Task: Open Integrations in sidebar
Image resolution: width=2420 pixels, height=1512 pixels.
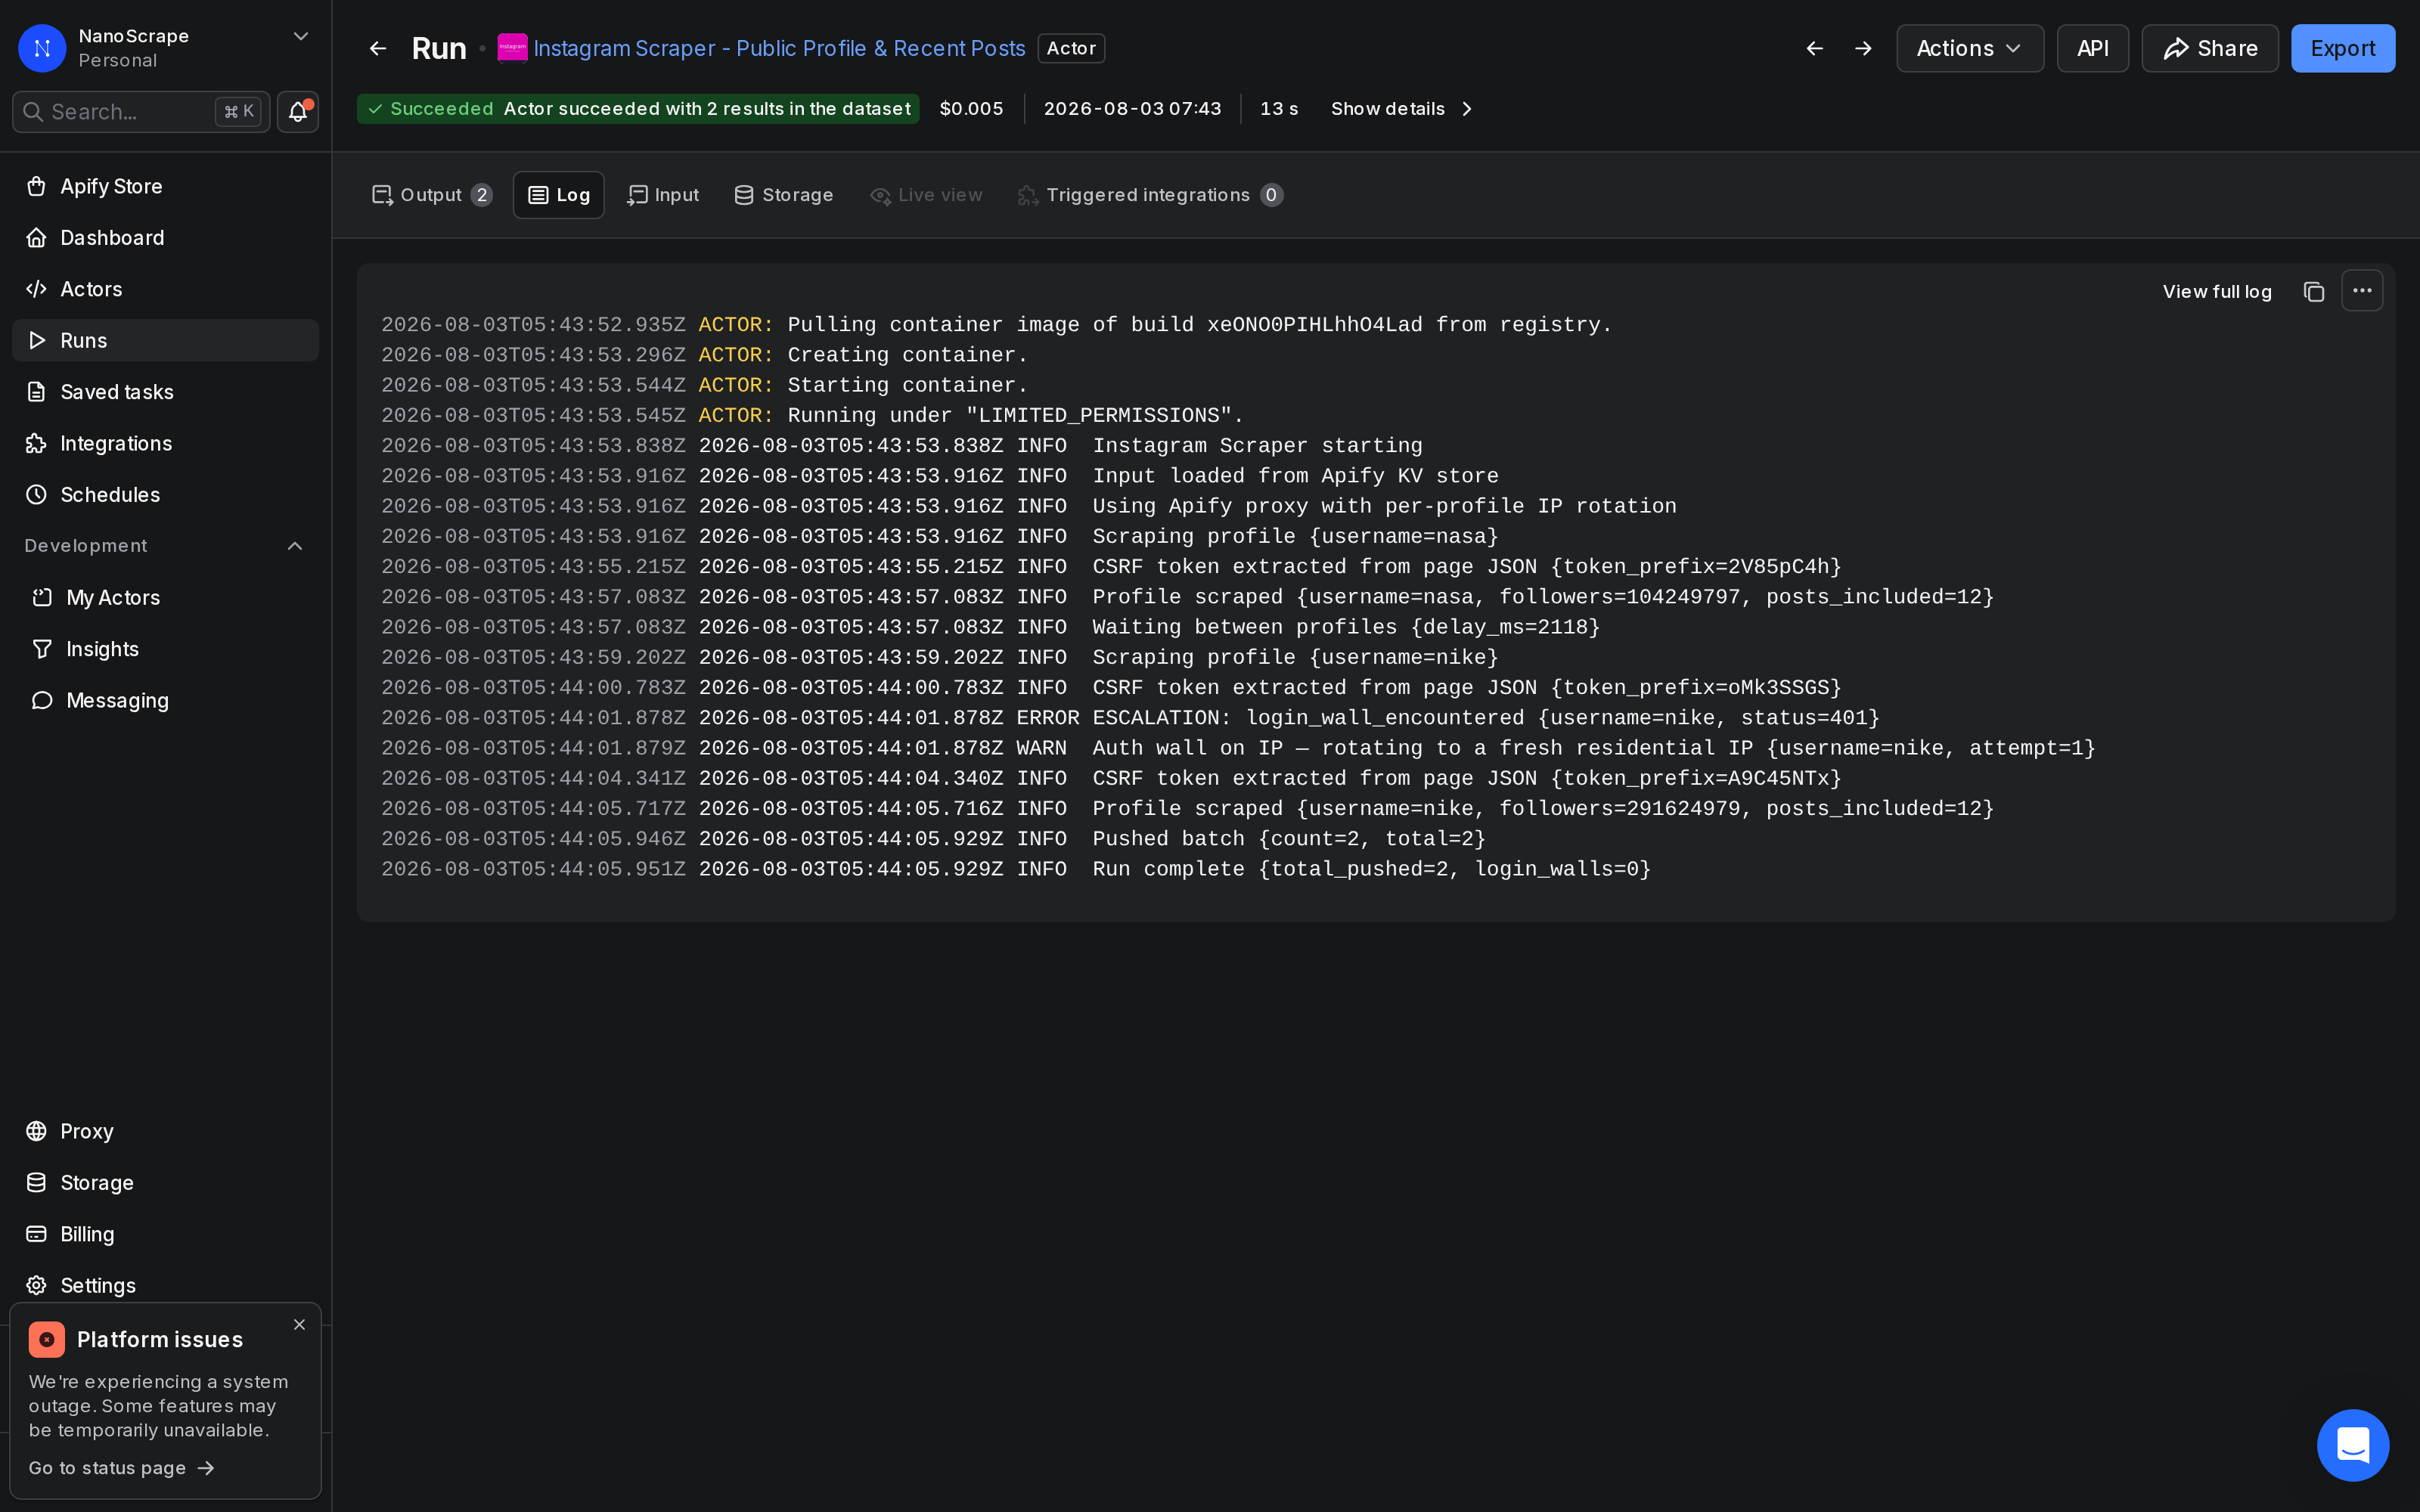Action: tap(166, 443)
